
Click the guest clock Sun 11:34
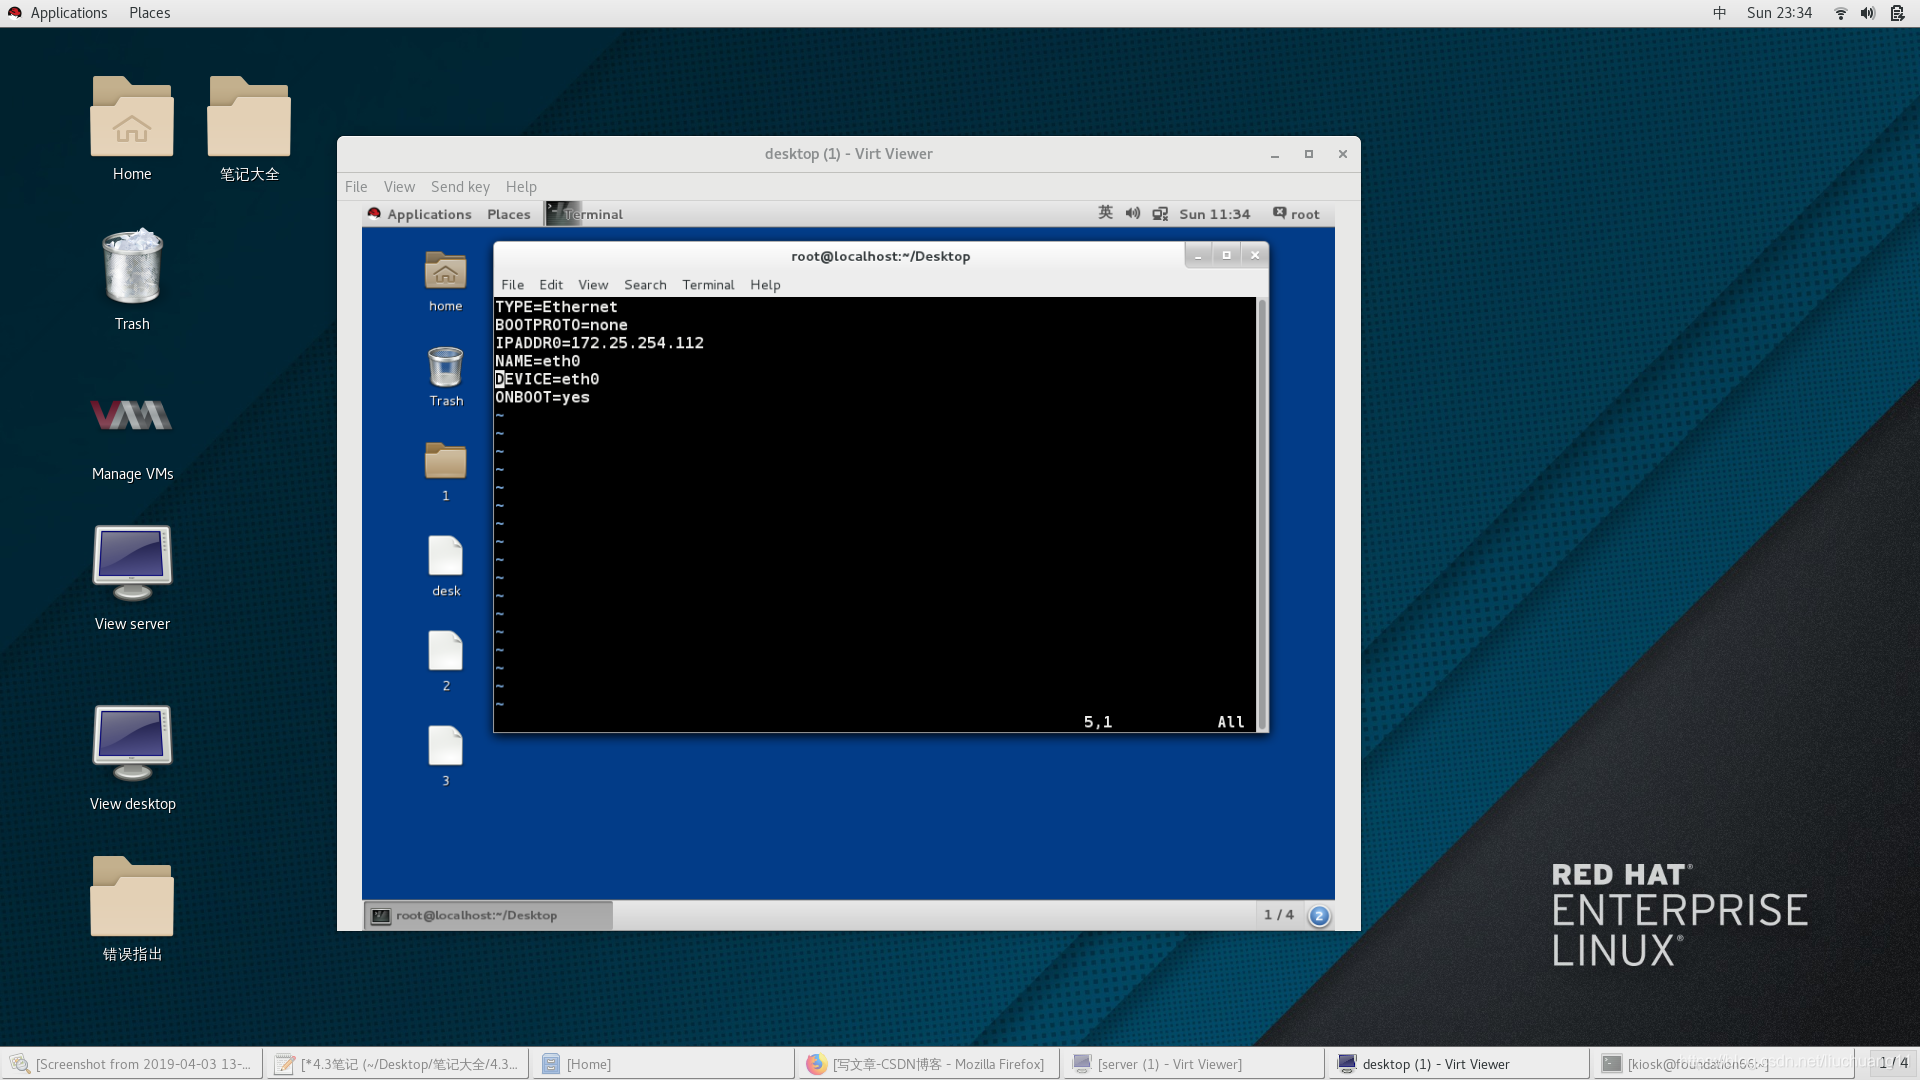(1214, 214)
